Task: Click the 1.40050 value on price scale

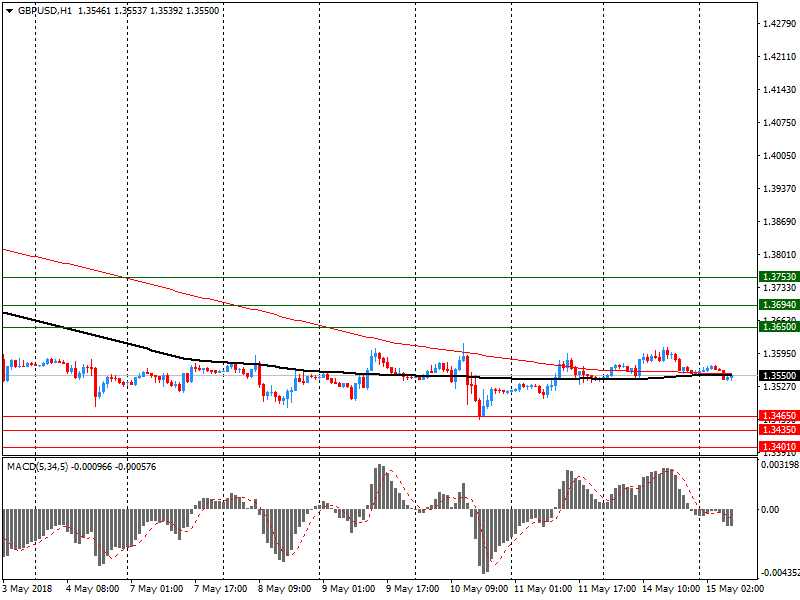Action: (x=778, y=156)
